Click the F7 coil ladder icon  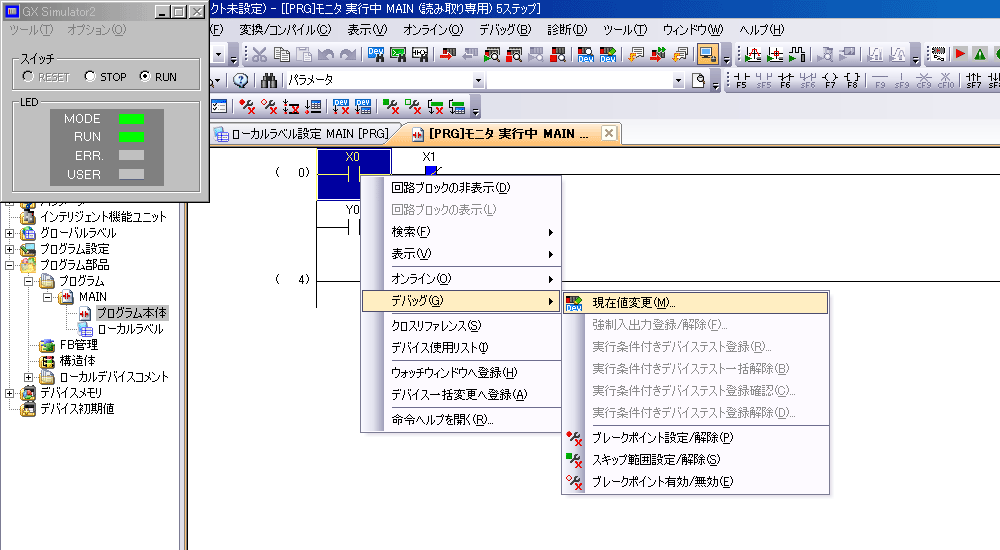[x=830, y=80]
